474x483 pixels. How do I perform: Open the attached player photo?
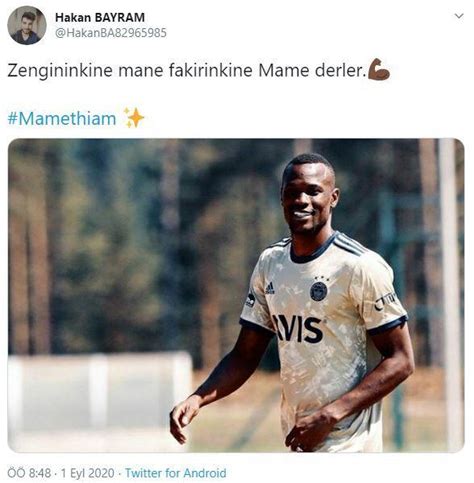[236, 295]
